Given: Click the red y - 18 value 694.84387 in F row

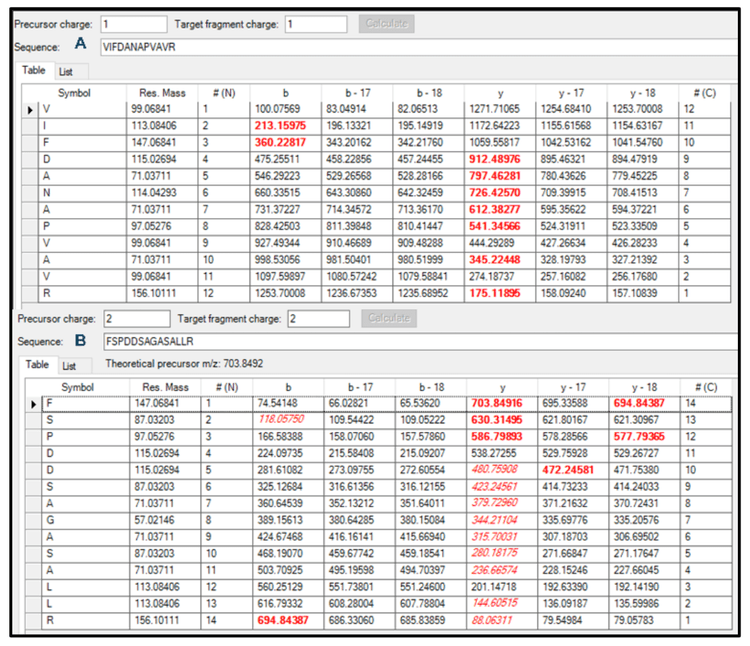Looking at the screenshot, I should pos(639,404).
